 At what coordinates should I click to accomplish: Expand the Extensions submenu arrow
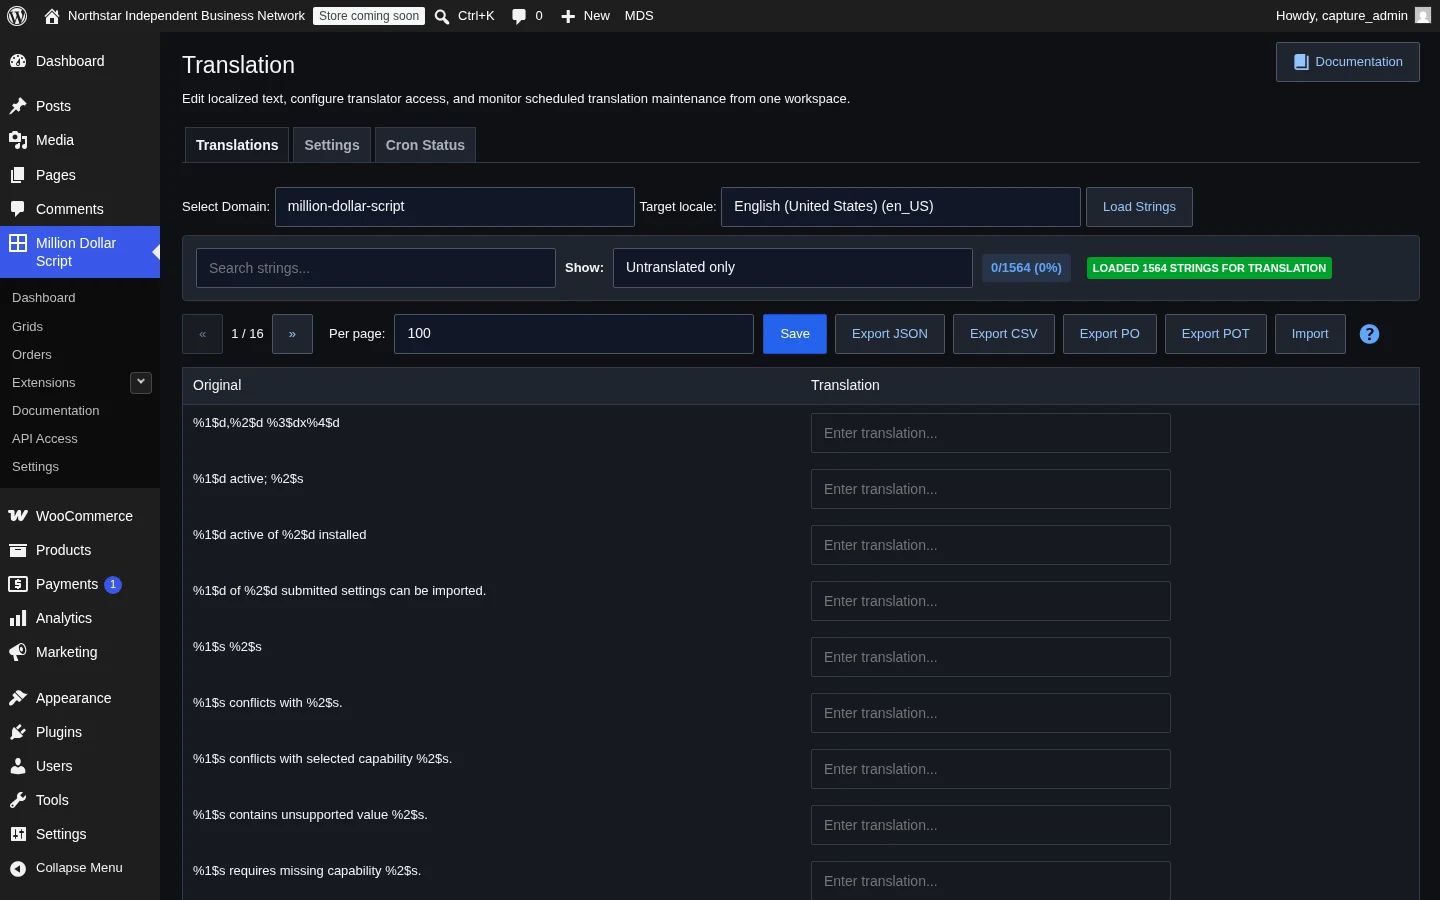tap(141, 382)
